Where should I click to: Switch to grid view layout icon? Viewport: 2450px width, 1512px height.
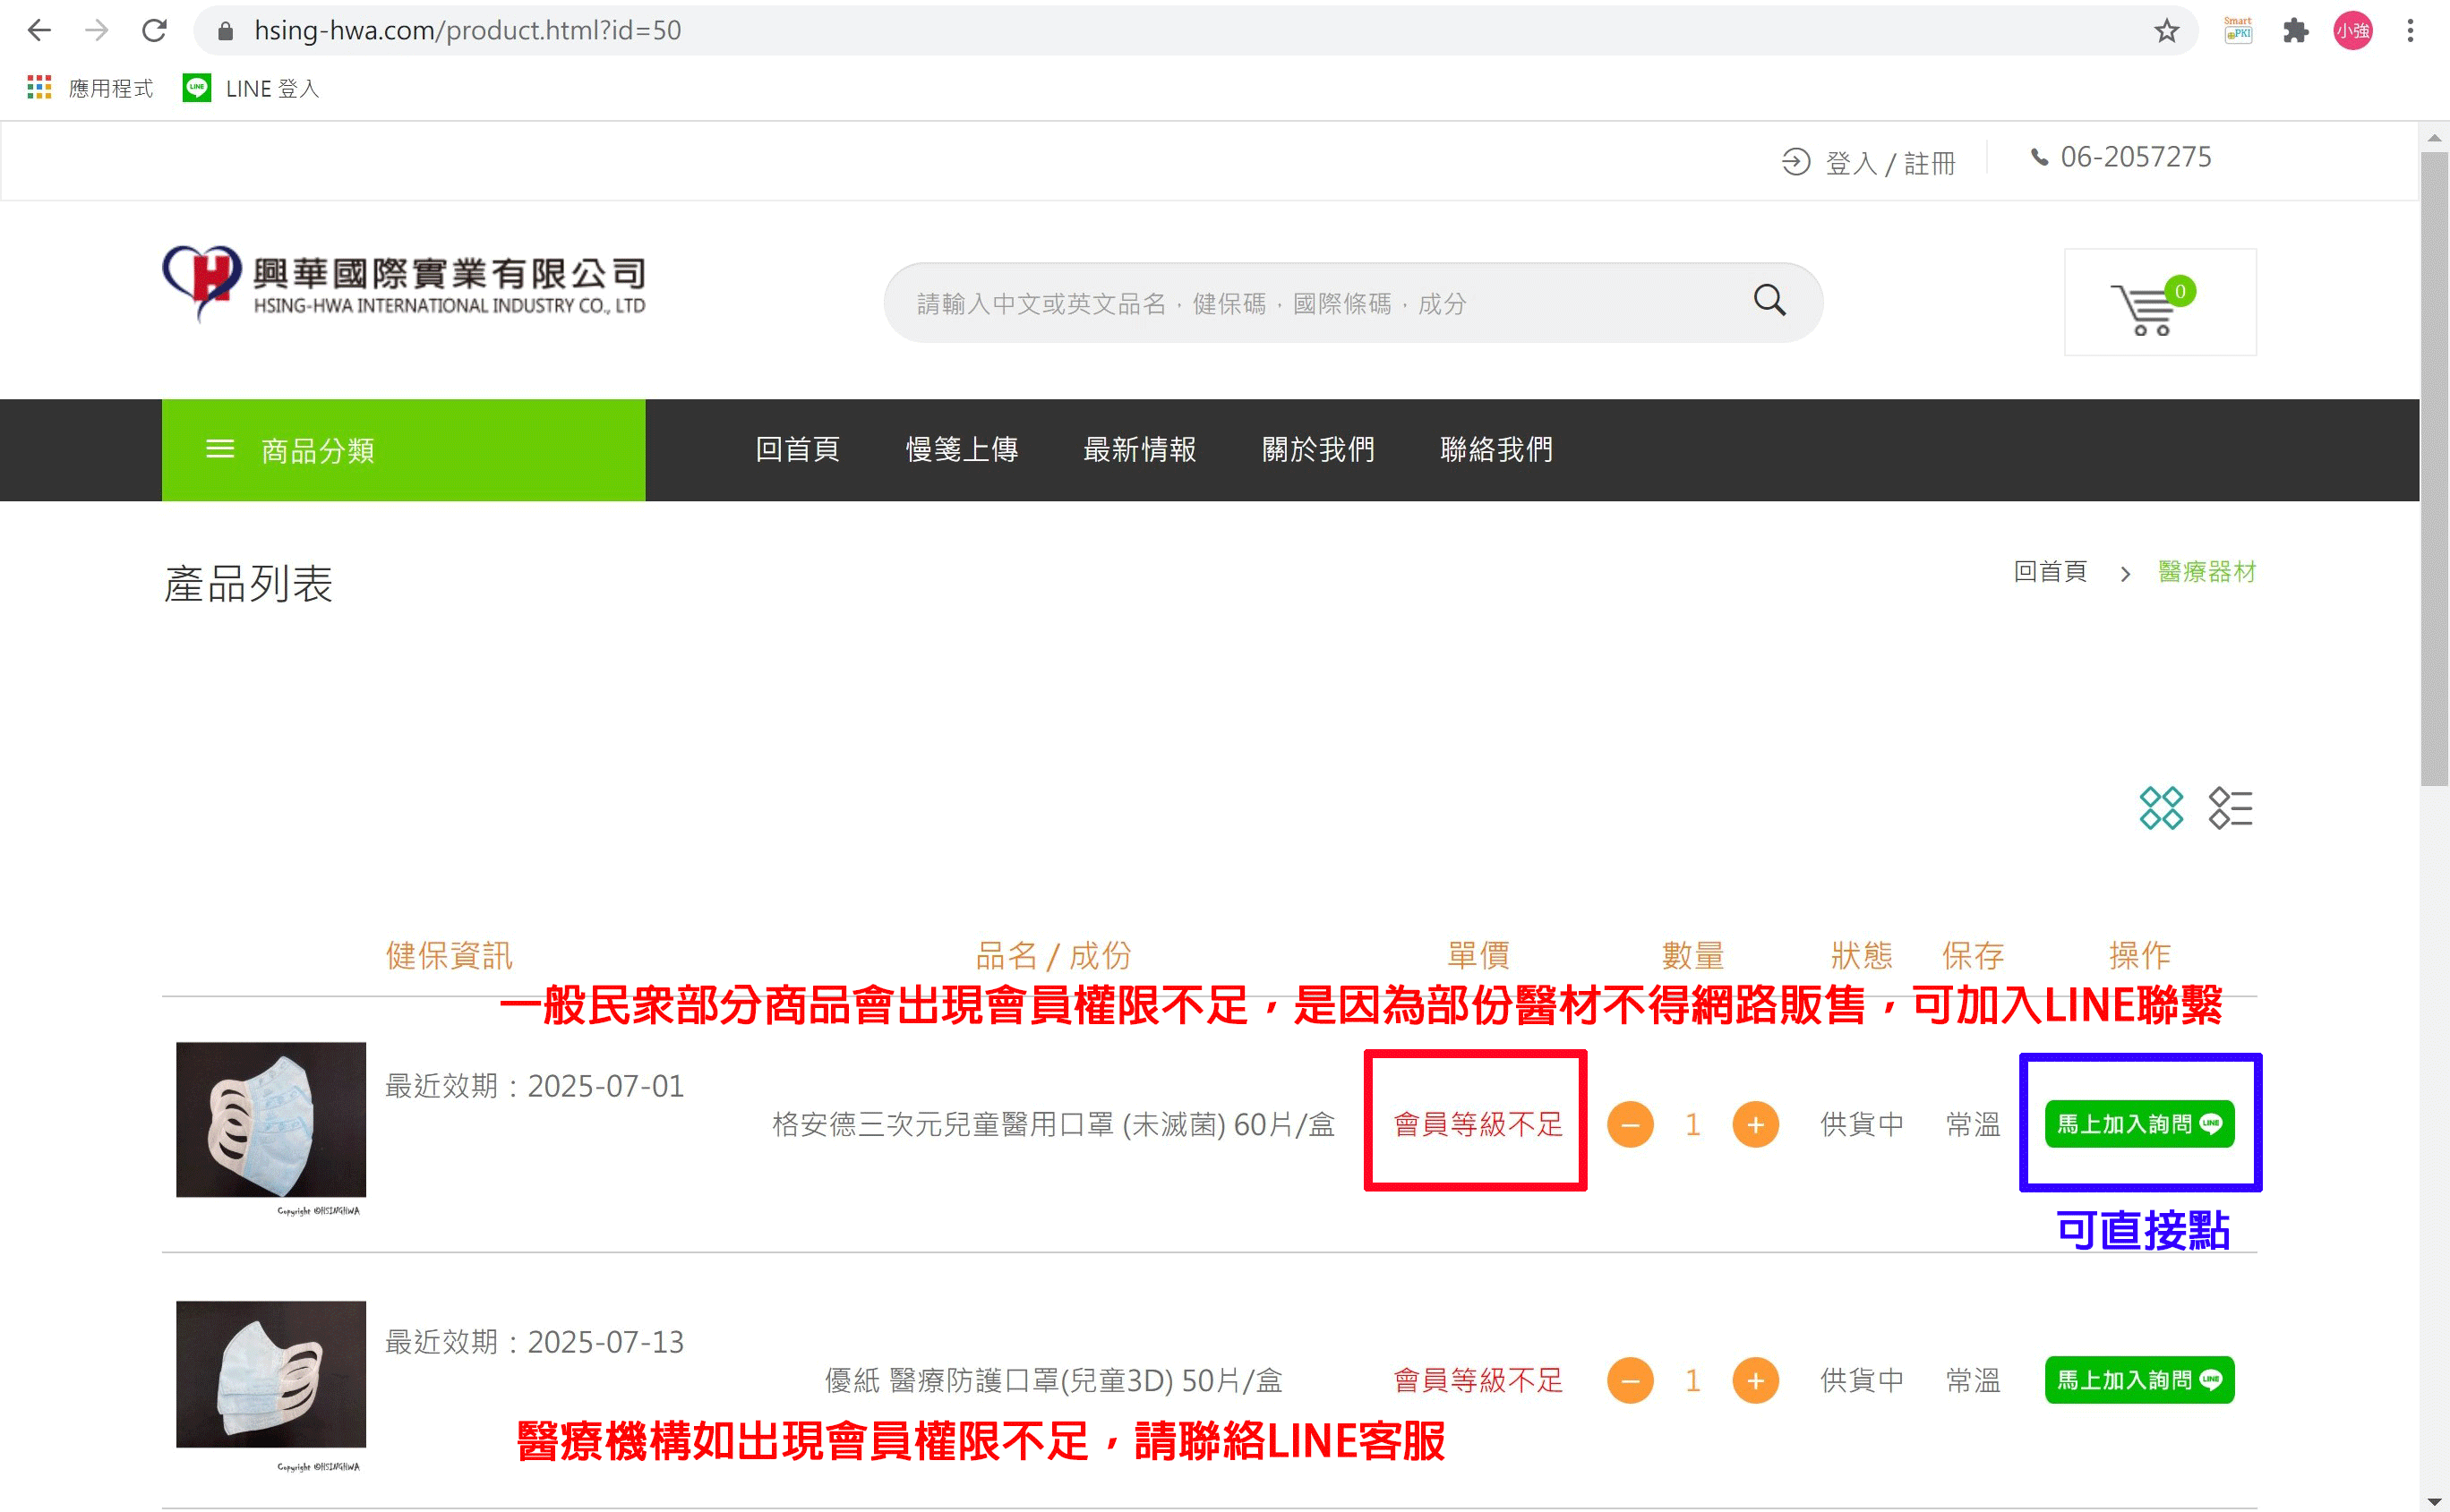tap(2160, 808)
